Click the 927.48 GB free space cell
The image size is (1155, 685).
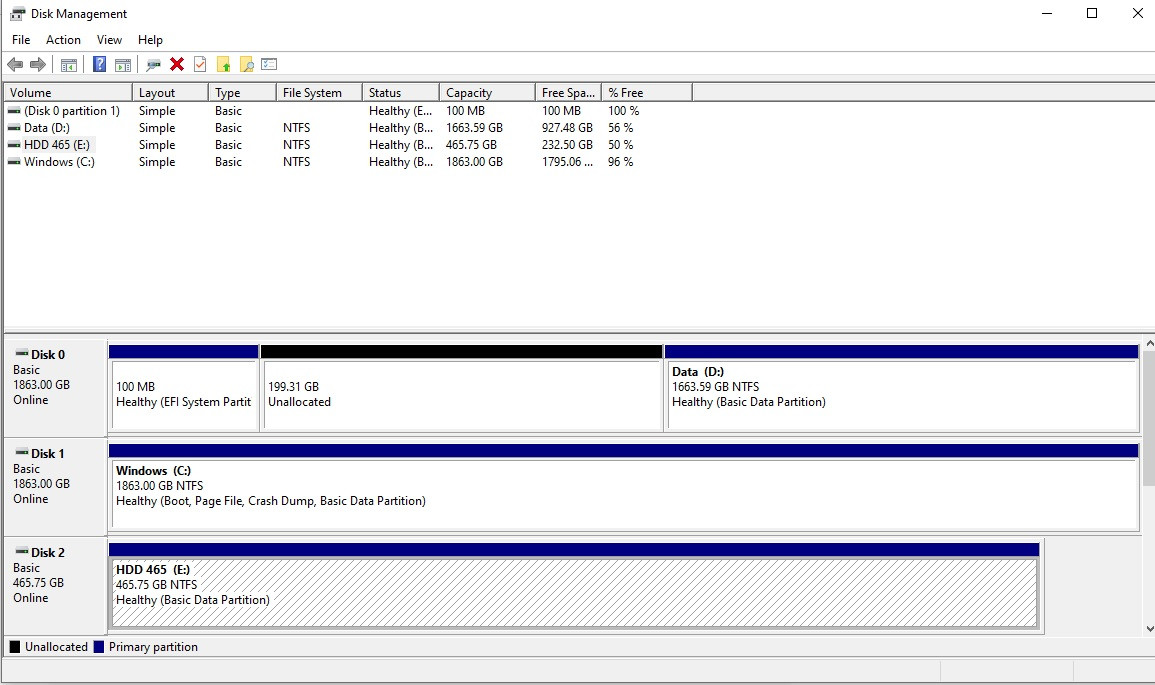567,128
